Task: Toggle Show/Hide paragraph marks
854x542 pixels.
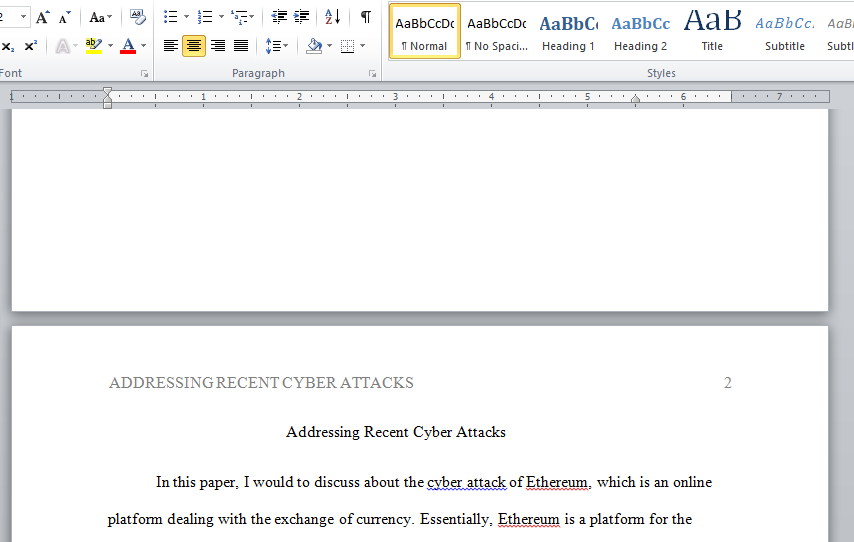Action: coord(366,17)
